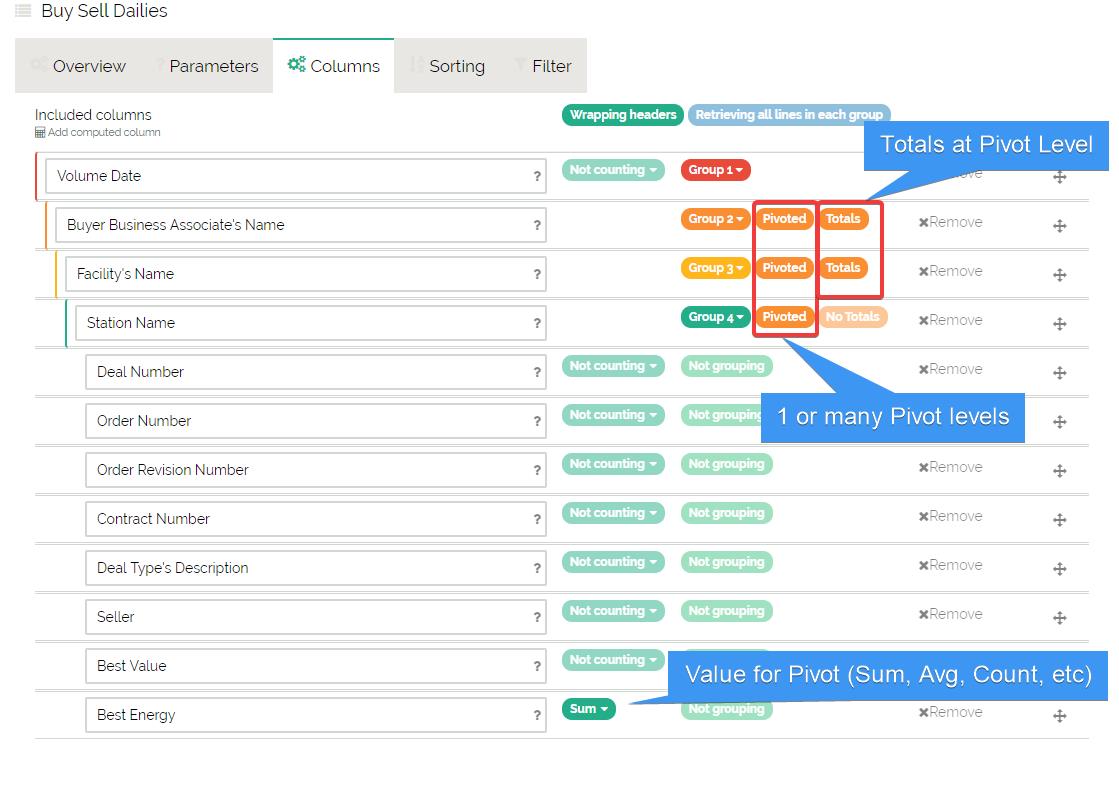The width and height of the screenshot is (1119, 799).
Task: Toggle Retrieving all lines in each group
Action: (x=788, y=115)
